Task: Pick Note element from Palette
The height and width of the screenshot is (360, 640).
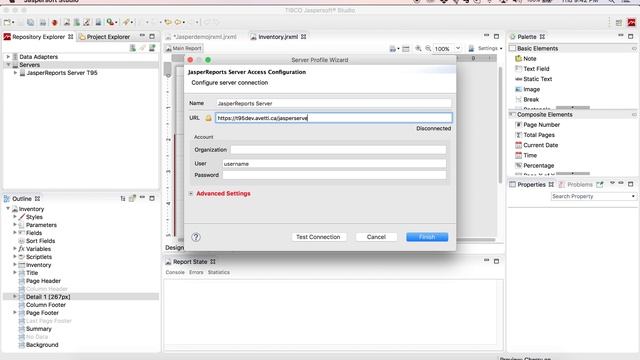Action: [x=529, y=58]
